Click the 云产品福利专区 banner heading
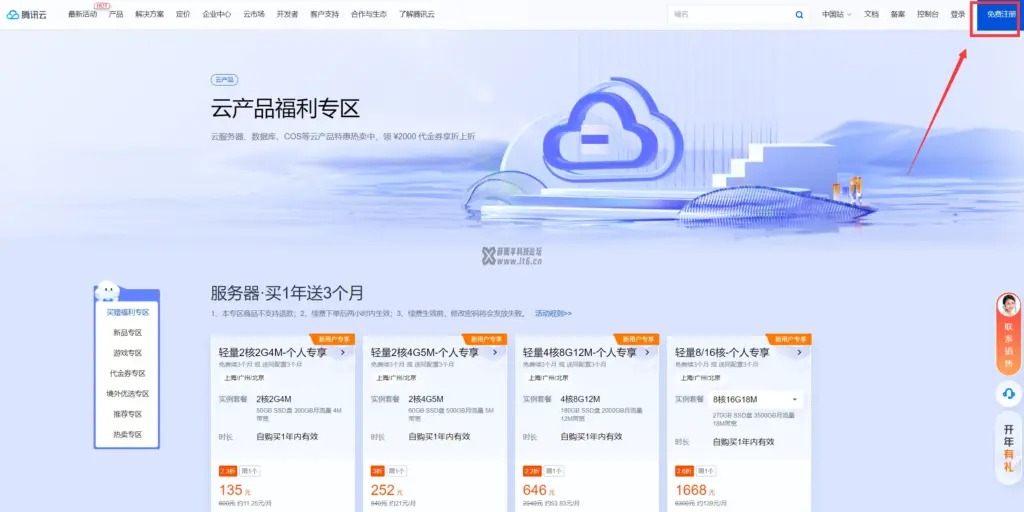 285,108
